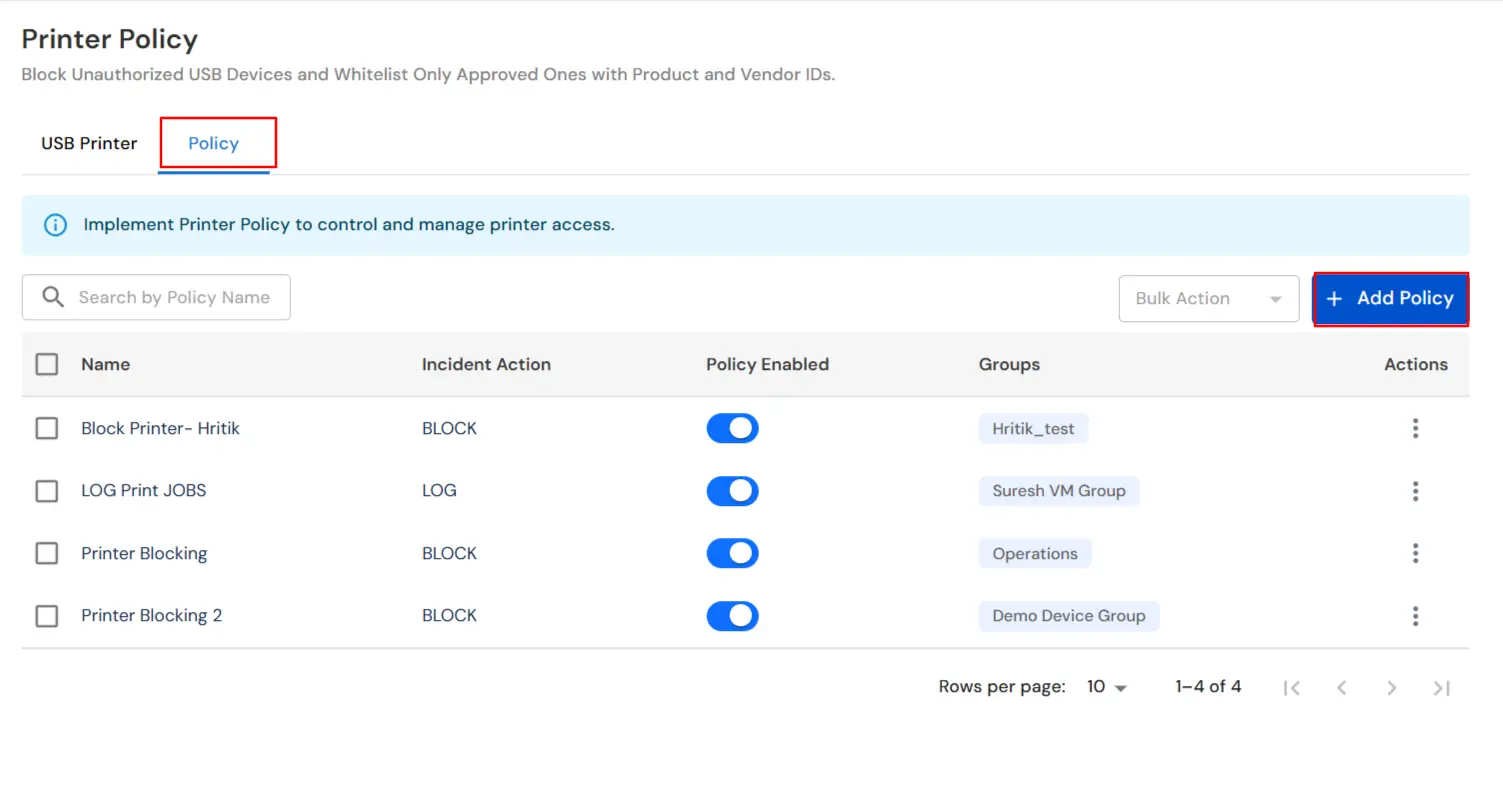Screen dimensions: 1503x791
Task: Click the search magnifier icon
Action: click(53, 297)
